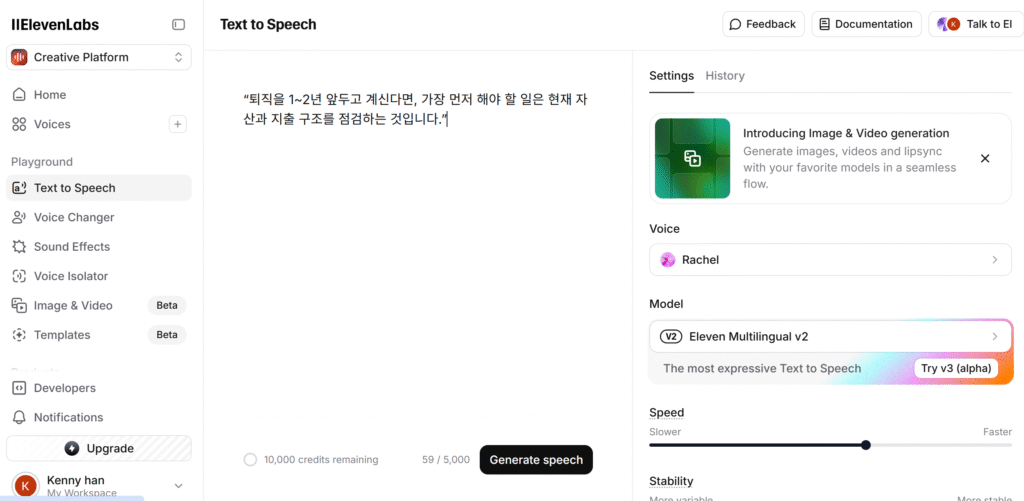
Task: Click into the Korean text input area
Action: coord(420,250)
